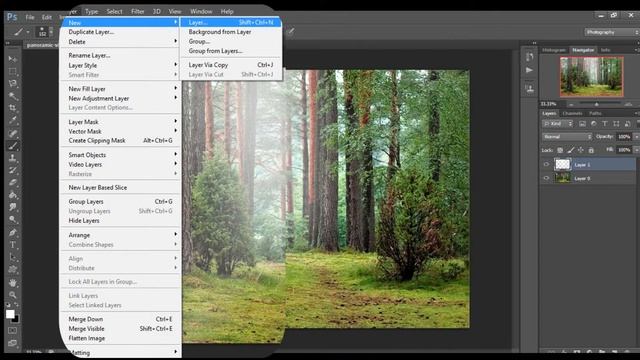The height and width of the screenshot is (360, 640).
Task: Click Create Clipping Mask
Action: click(x=120, y=140)
